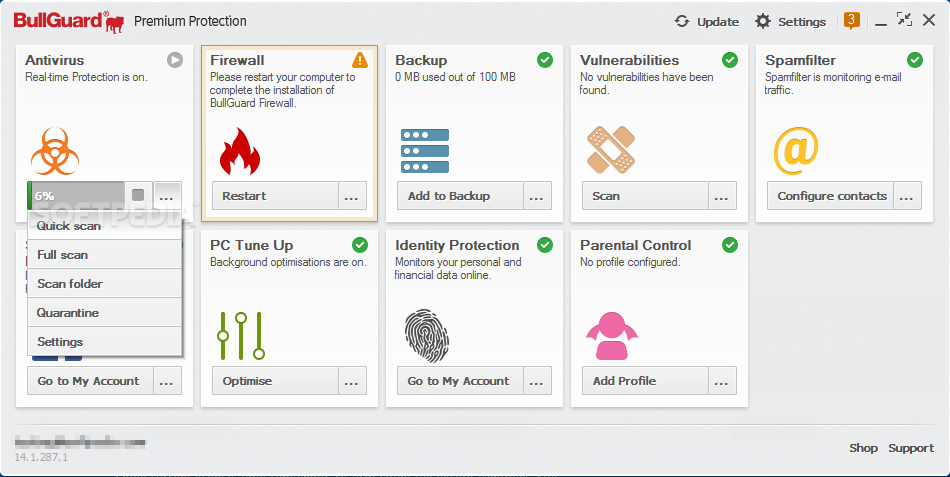This screenshot has width=950, height=477.
Task: Open the Backup more options button
Action: 537,195
